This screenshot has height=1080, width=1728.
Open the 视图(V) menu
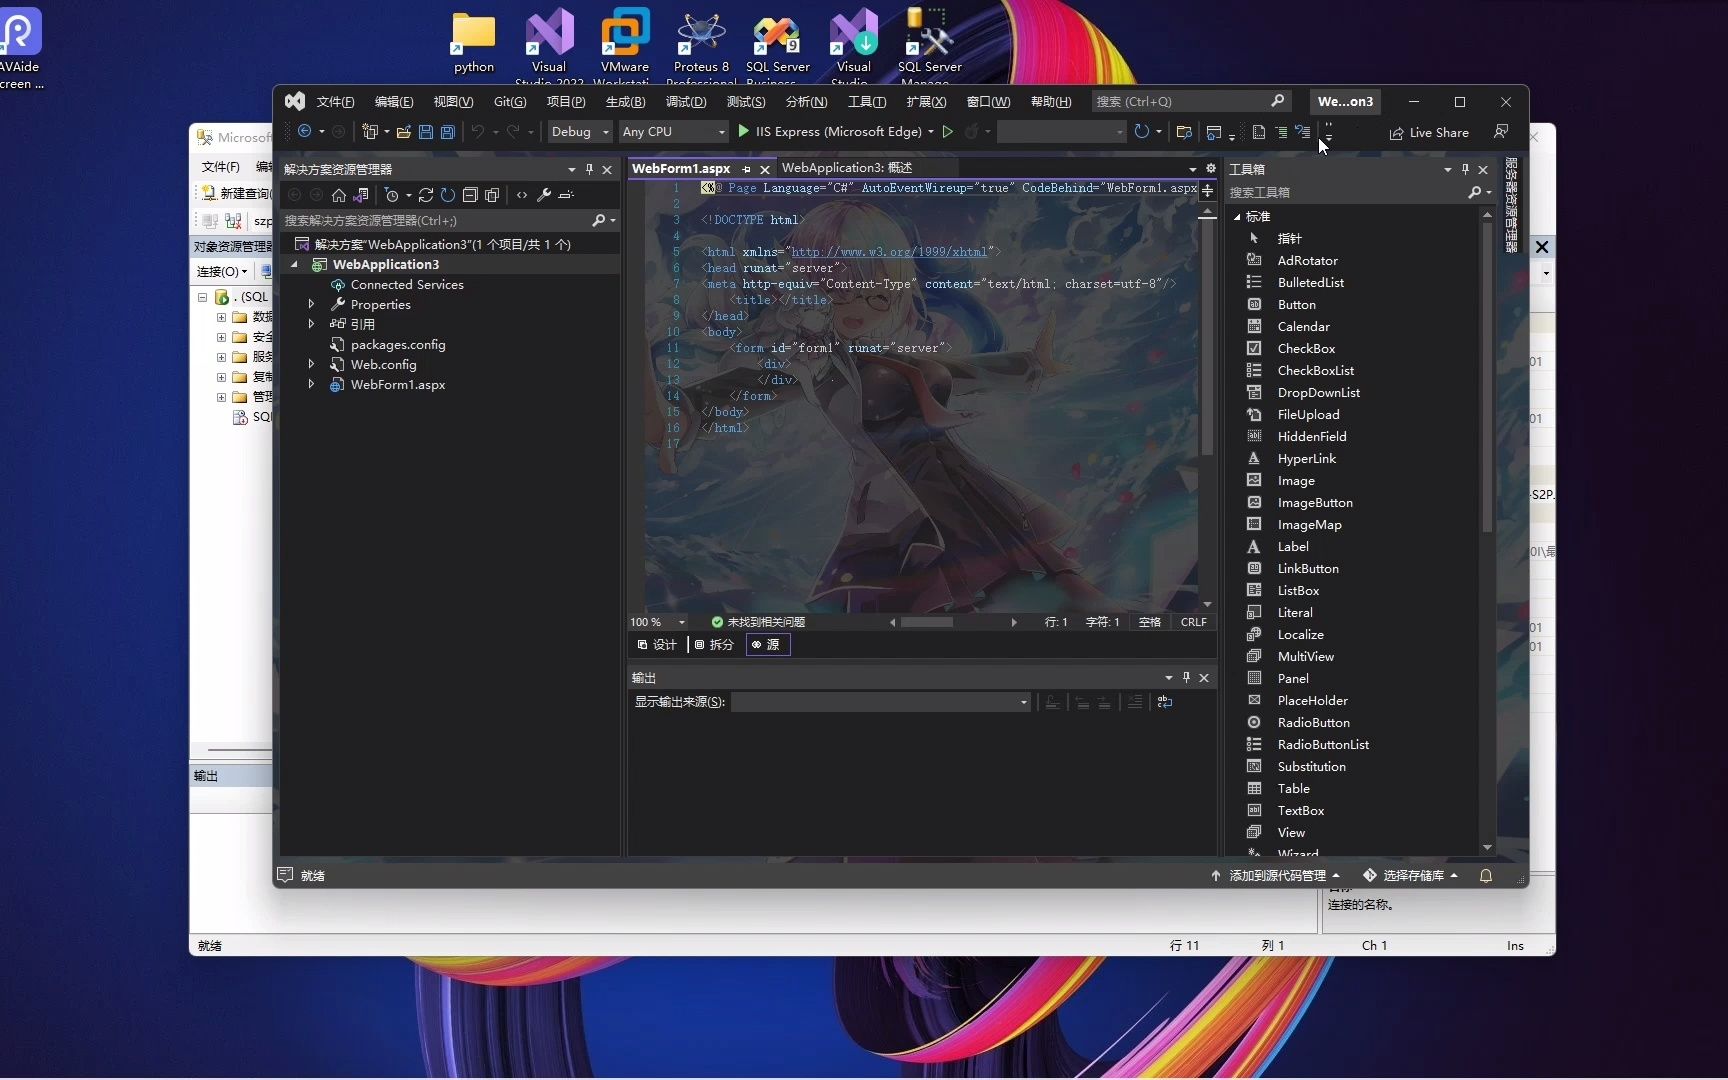coord(453,102)
